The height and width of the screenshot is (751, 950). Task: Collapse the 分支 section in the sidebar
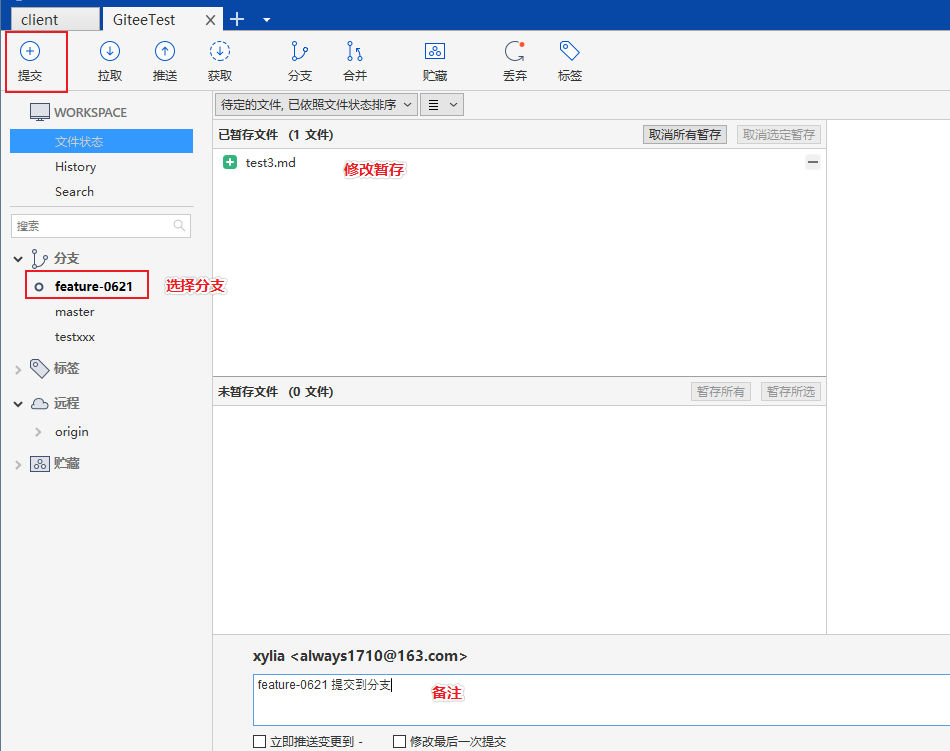[x=18, y=259]
